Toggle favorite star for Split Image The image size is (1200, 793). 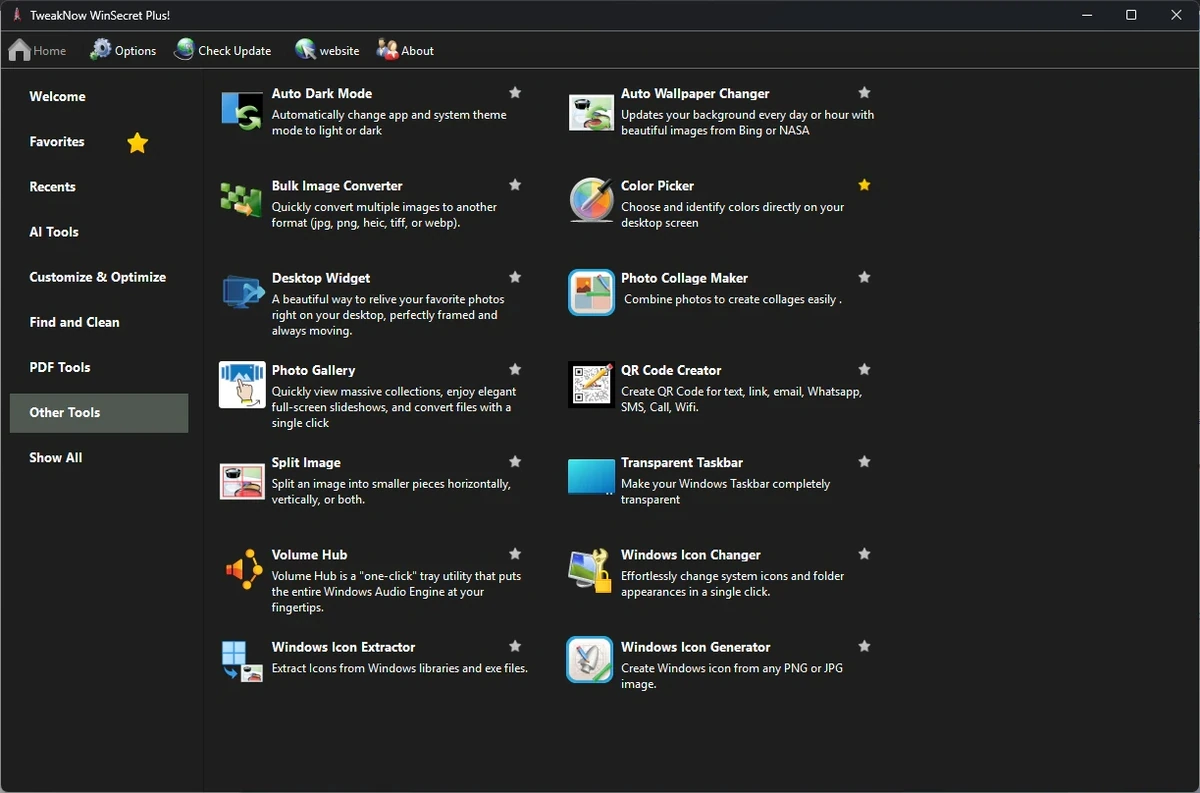click(x=515, y=462)
